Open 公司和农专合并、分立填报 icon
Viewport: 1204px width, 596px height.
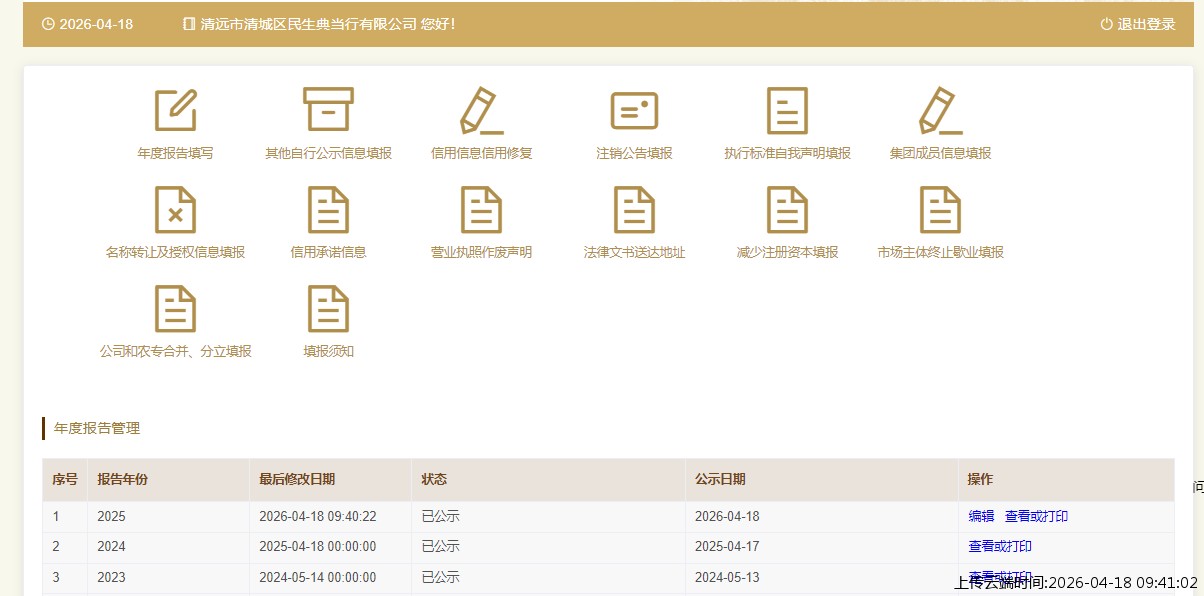[175, 309]
